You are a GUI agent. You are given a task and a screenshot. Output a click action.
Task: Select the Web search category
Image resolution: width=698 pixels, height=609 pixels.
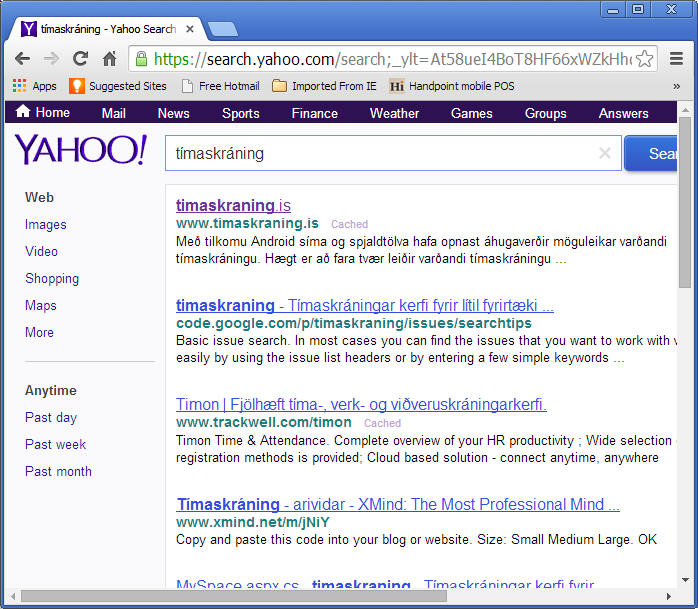click(39, 197)
